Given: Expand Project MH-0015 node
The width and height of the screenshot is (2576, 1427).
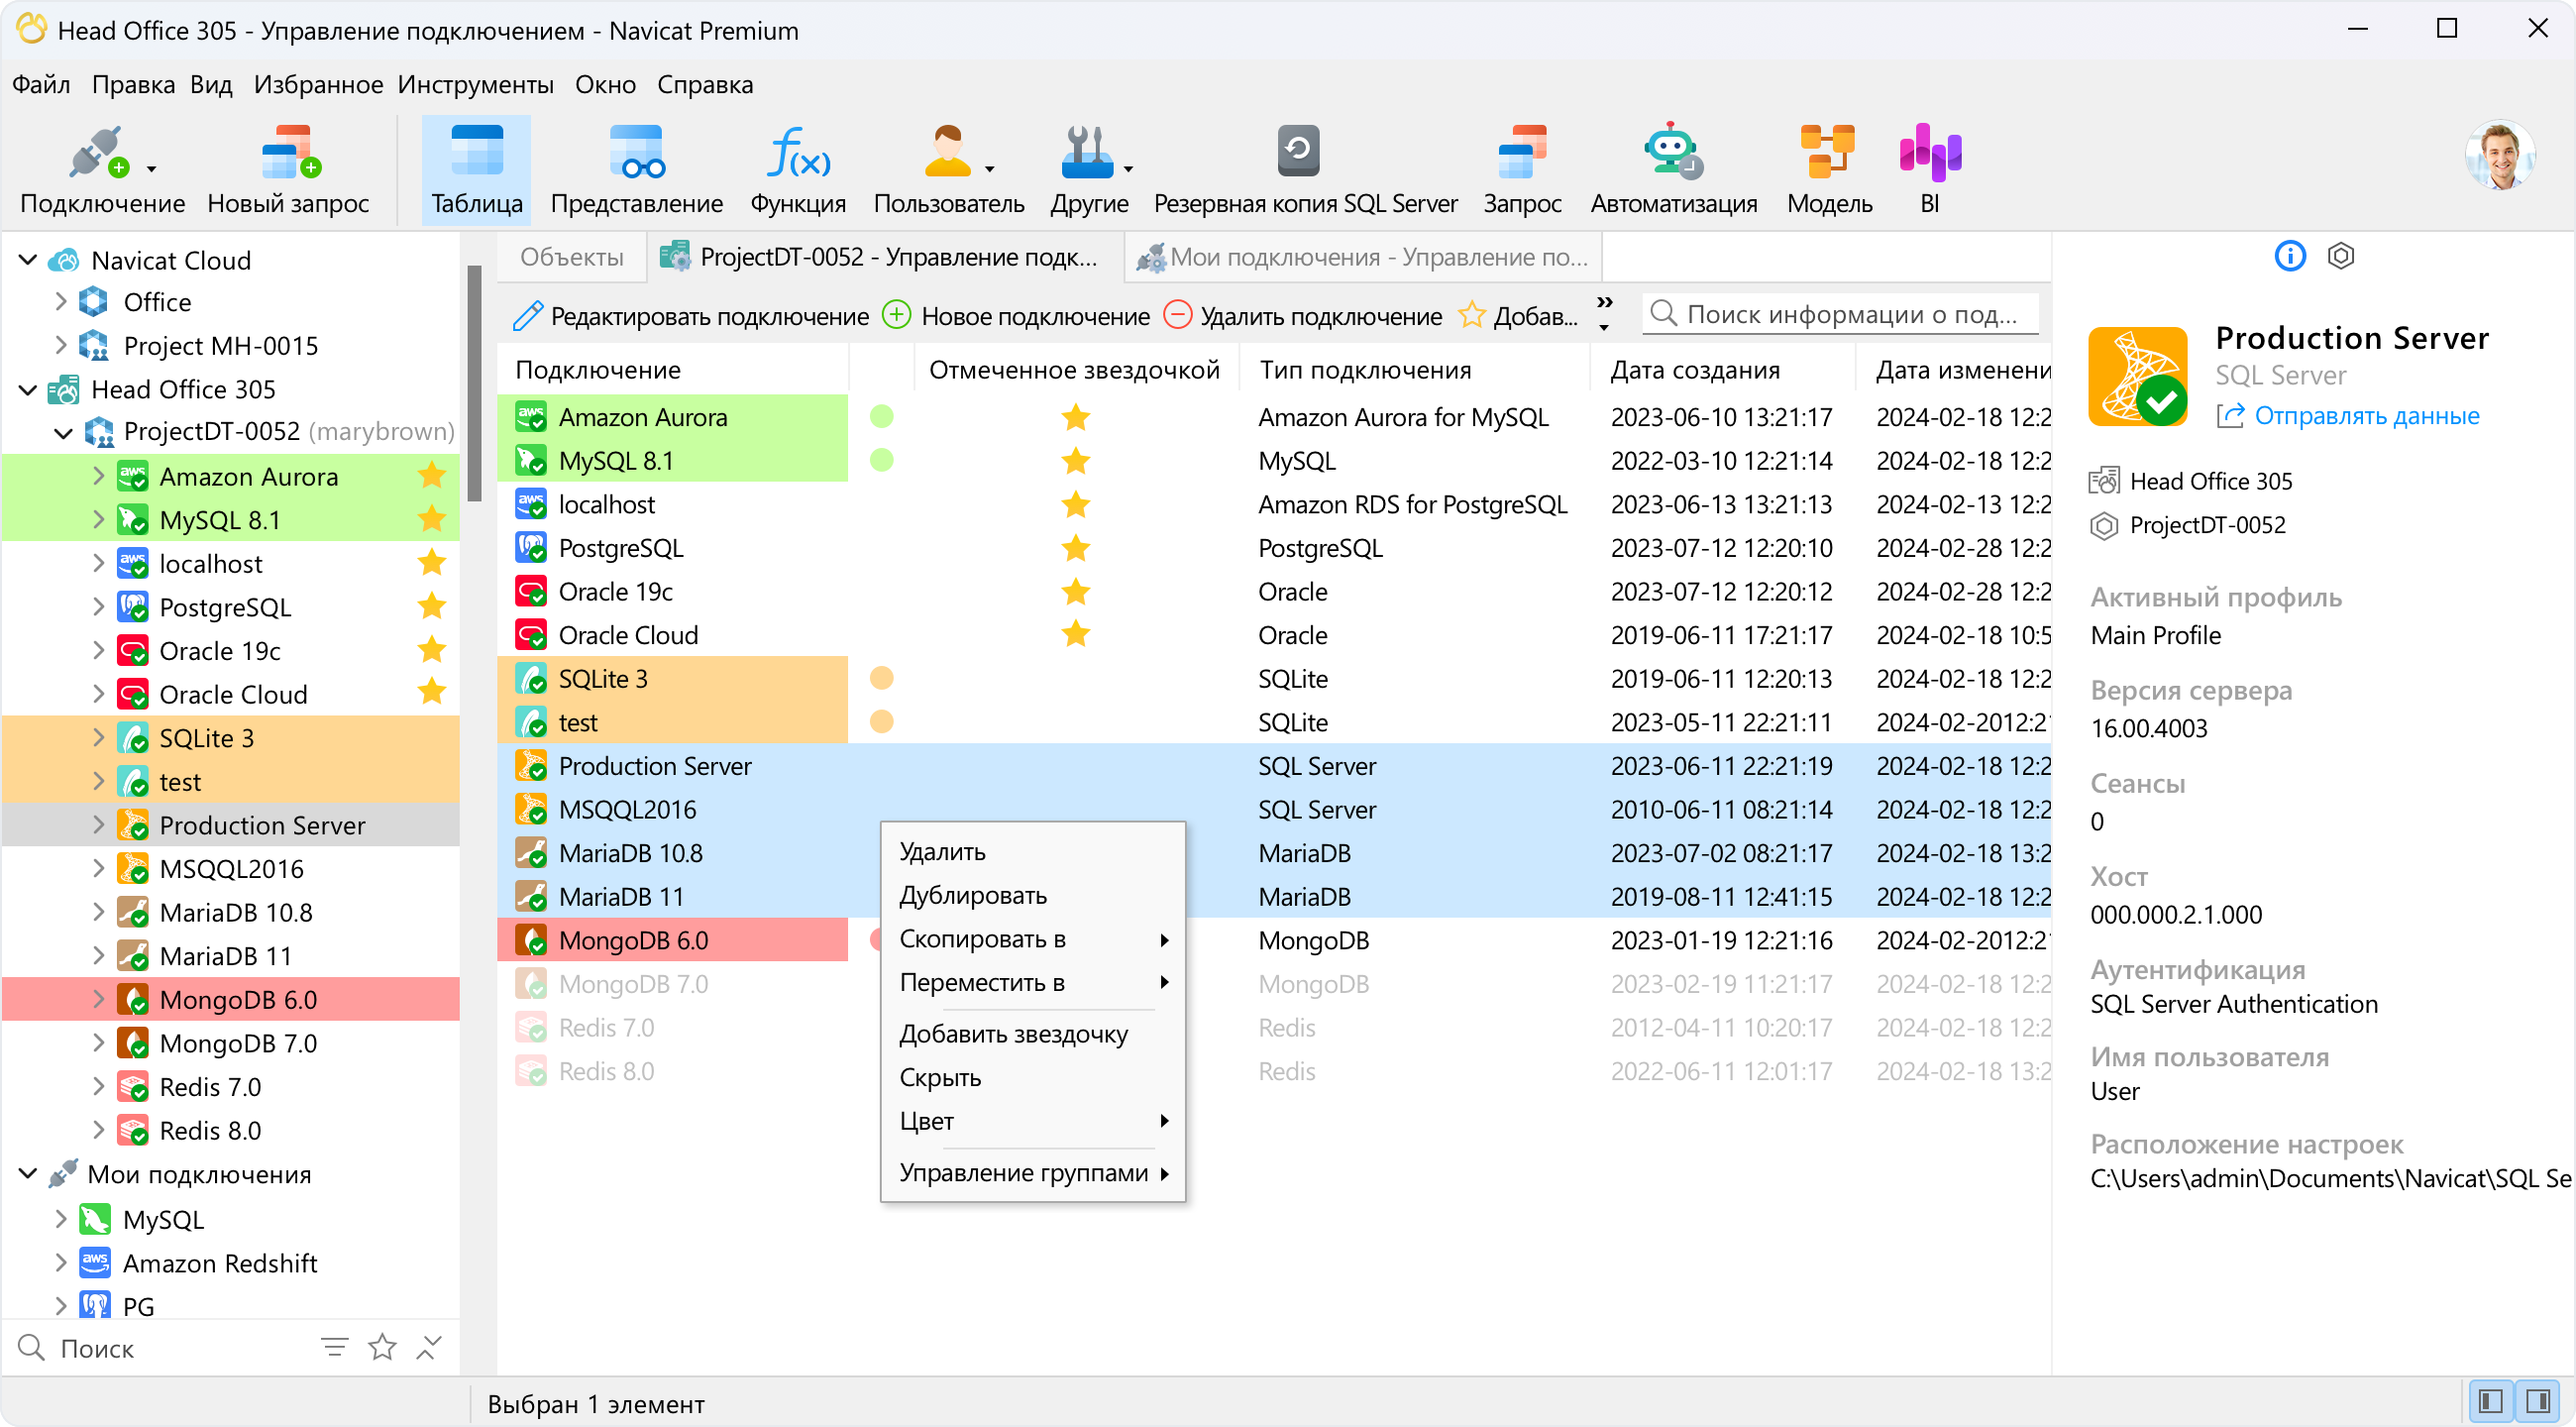Looking at the screenshot, I should coord(60,345).
